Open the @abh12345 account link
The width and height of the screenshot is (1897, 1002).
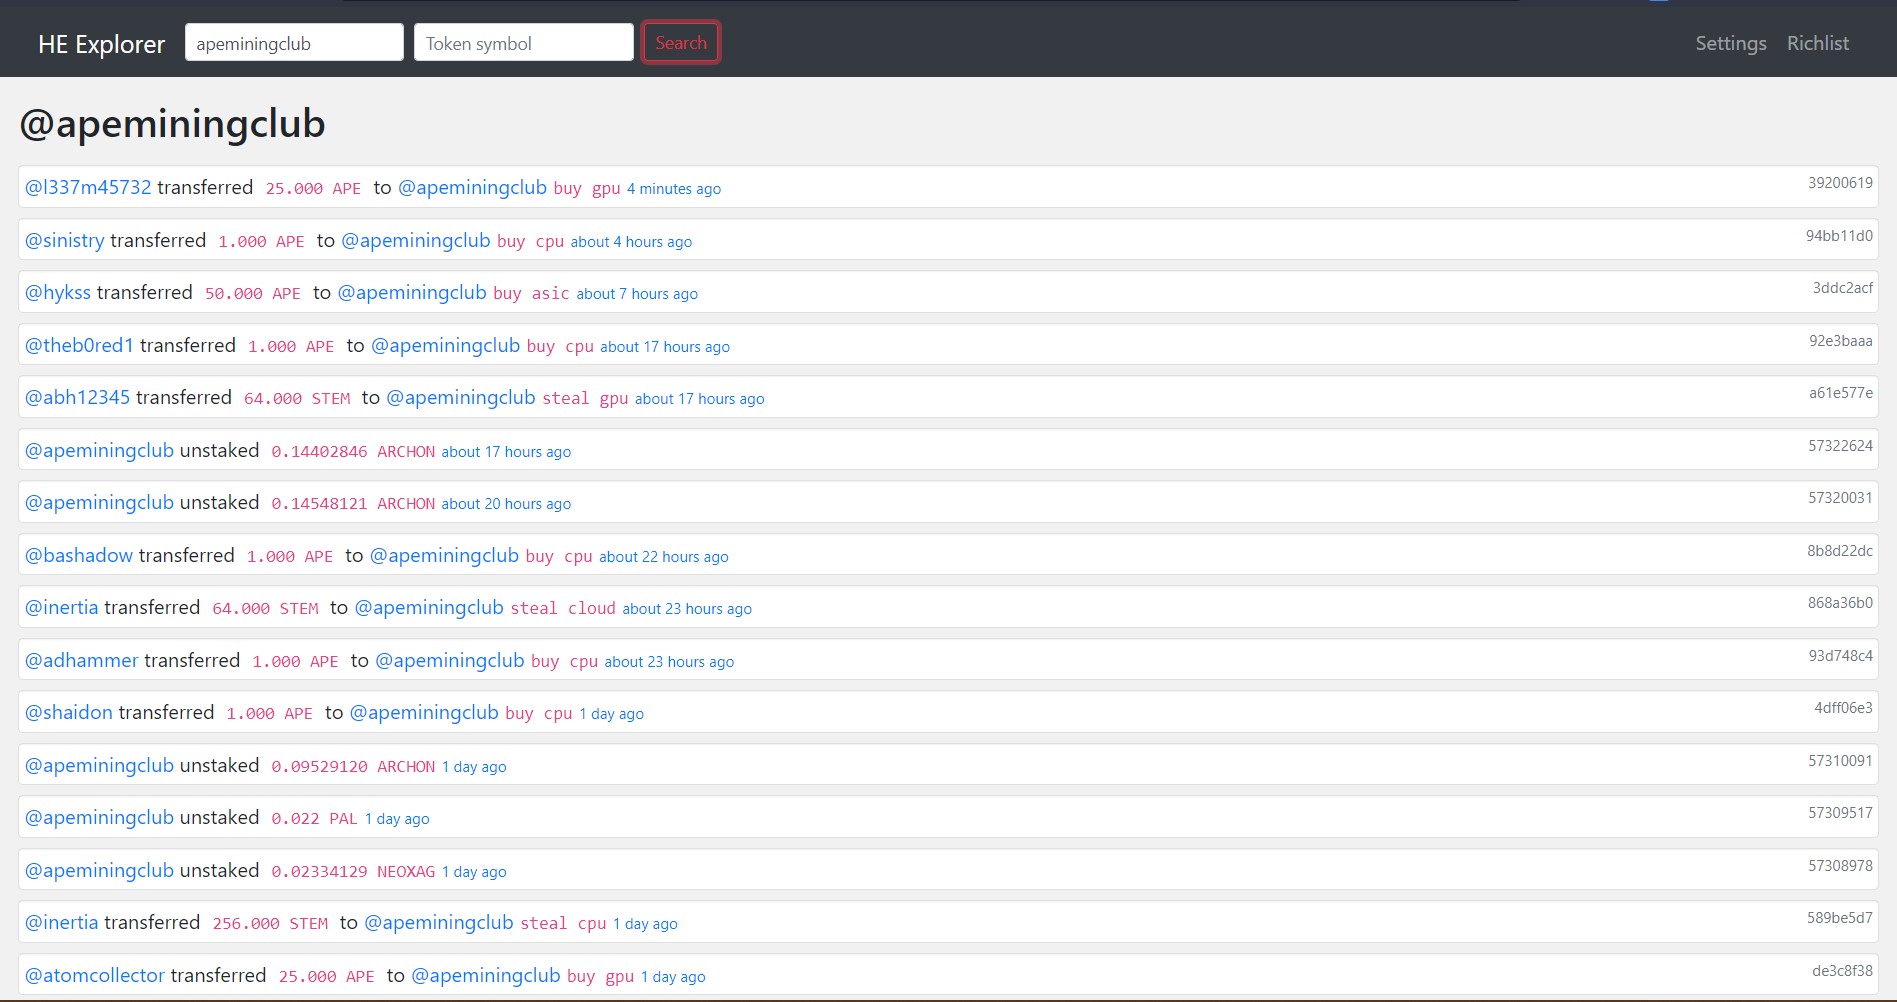click(77, 397)
